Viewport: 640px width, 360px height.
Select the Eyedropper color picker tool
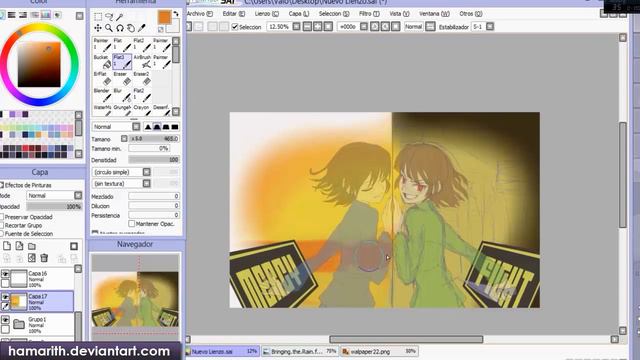[142, 28]
